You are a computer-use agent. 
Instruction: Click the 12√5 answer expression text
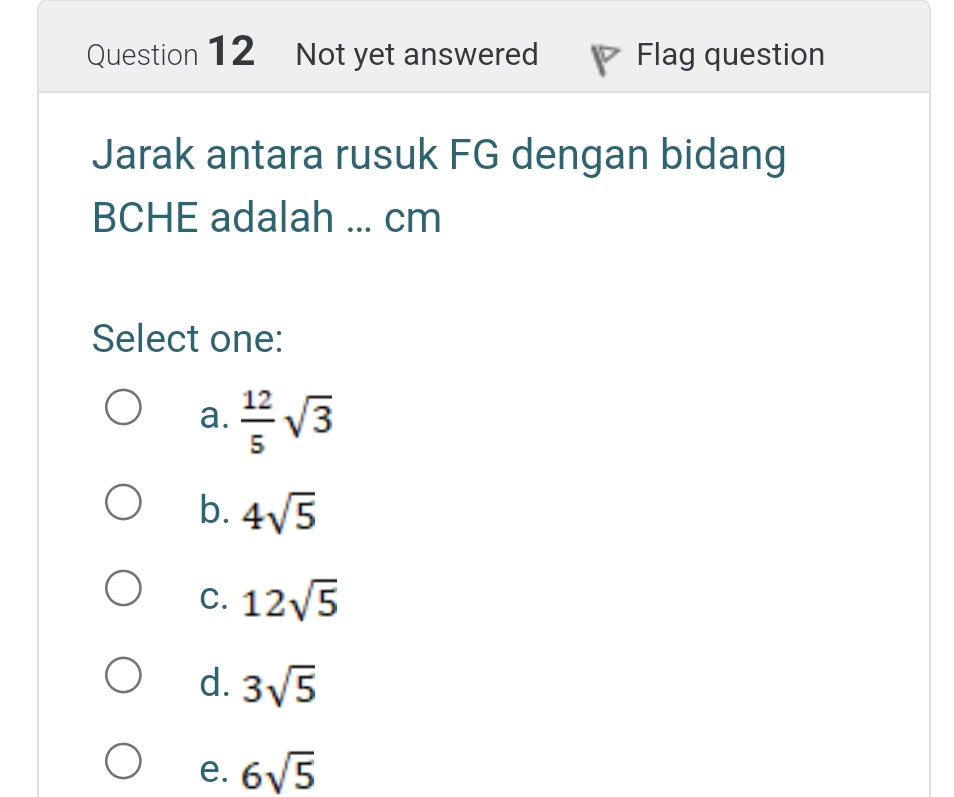(294, 599)
